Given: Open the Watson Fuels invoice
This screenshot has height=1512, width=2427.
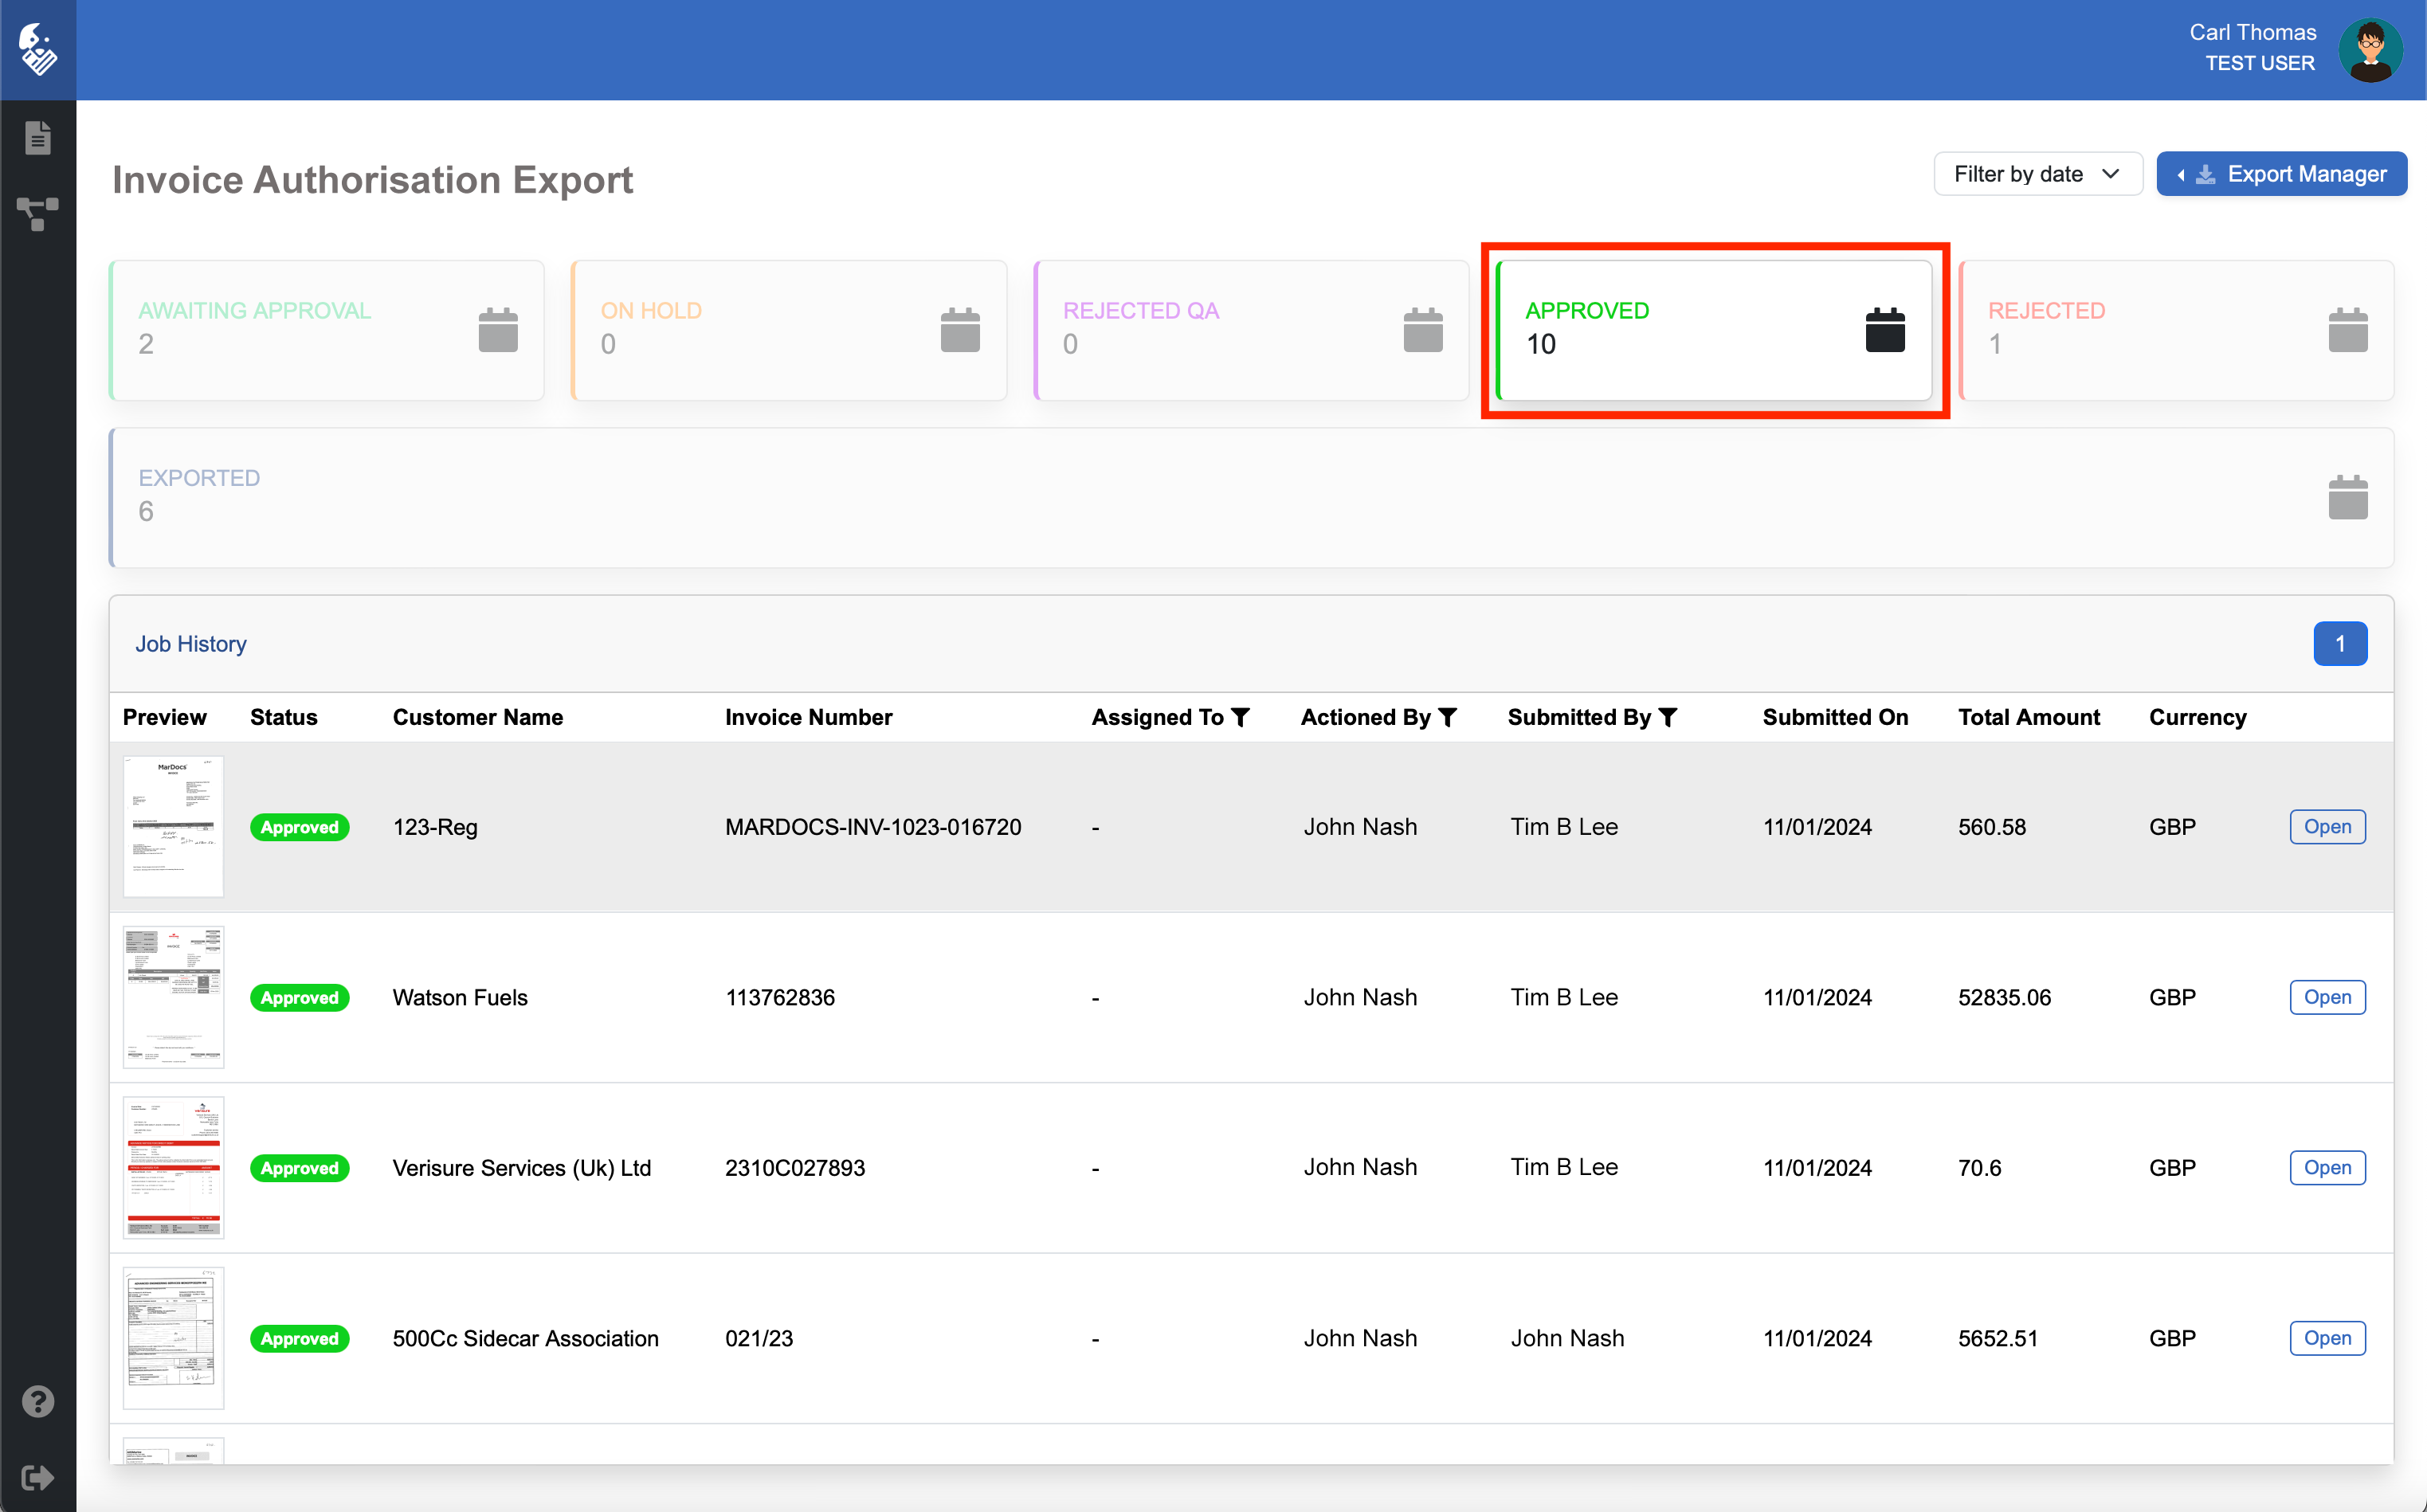Looking at the screenshot, I should 2327,997.
